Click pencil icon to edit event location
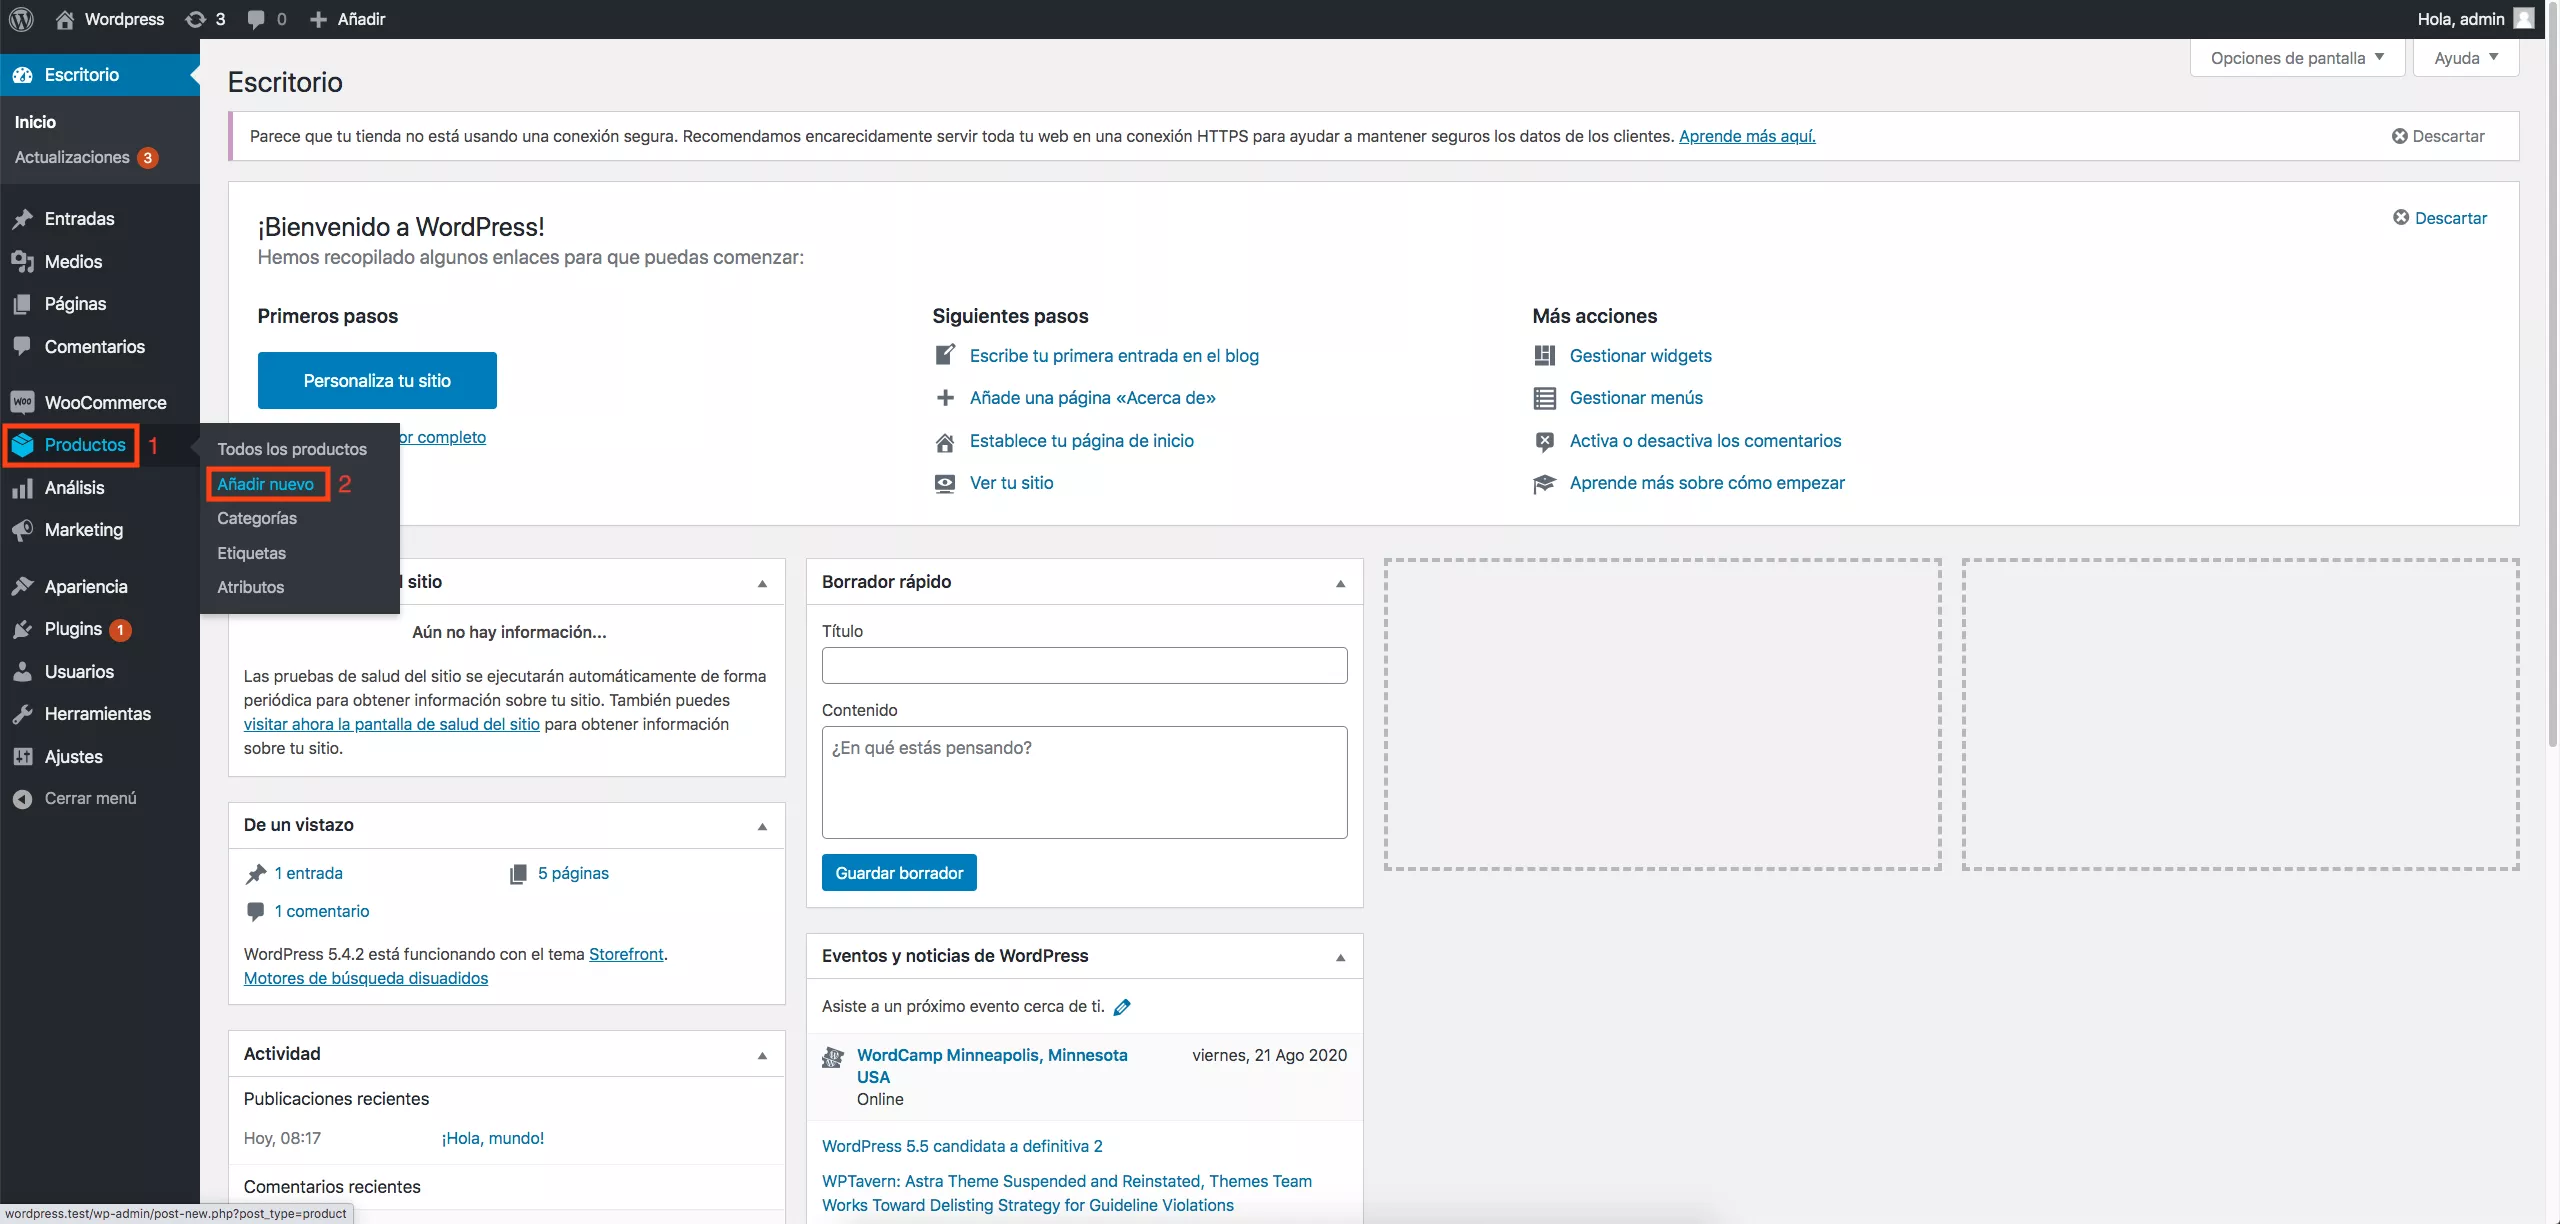This screenshot has width=2560, height=1224. coord(1122,1007)
